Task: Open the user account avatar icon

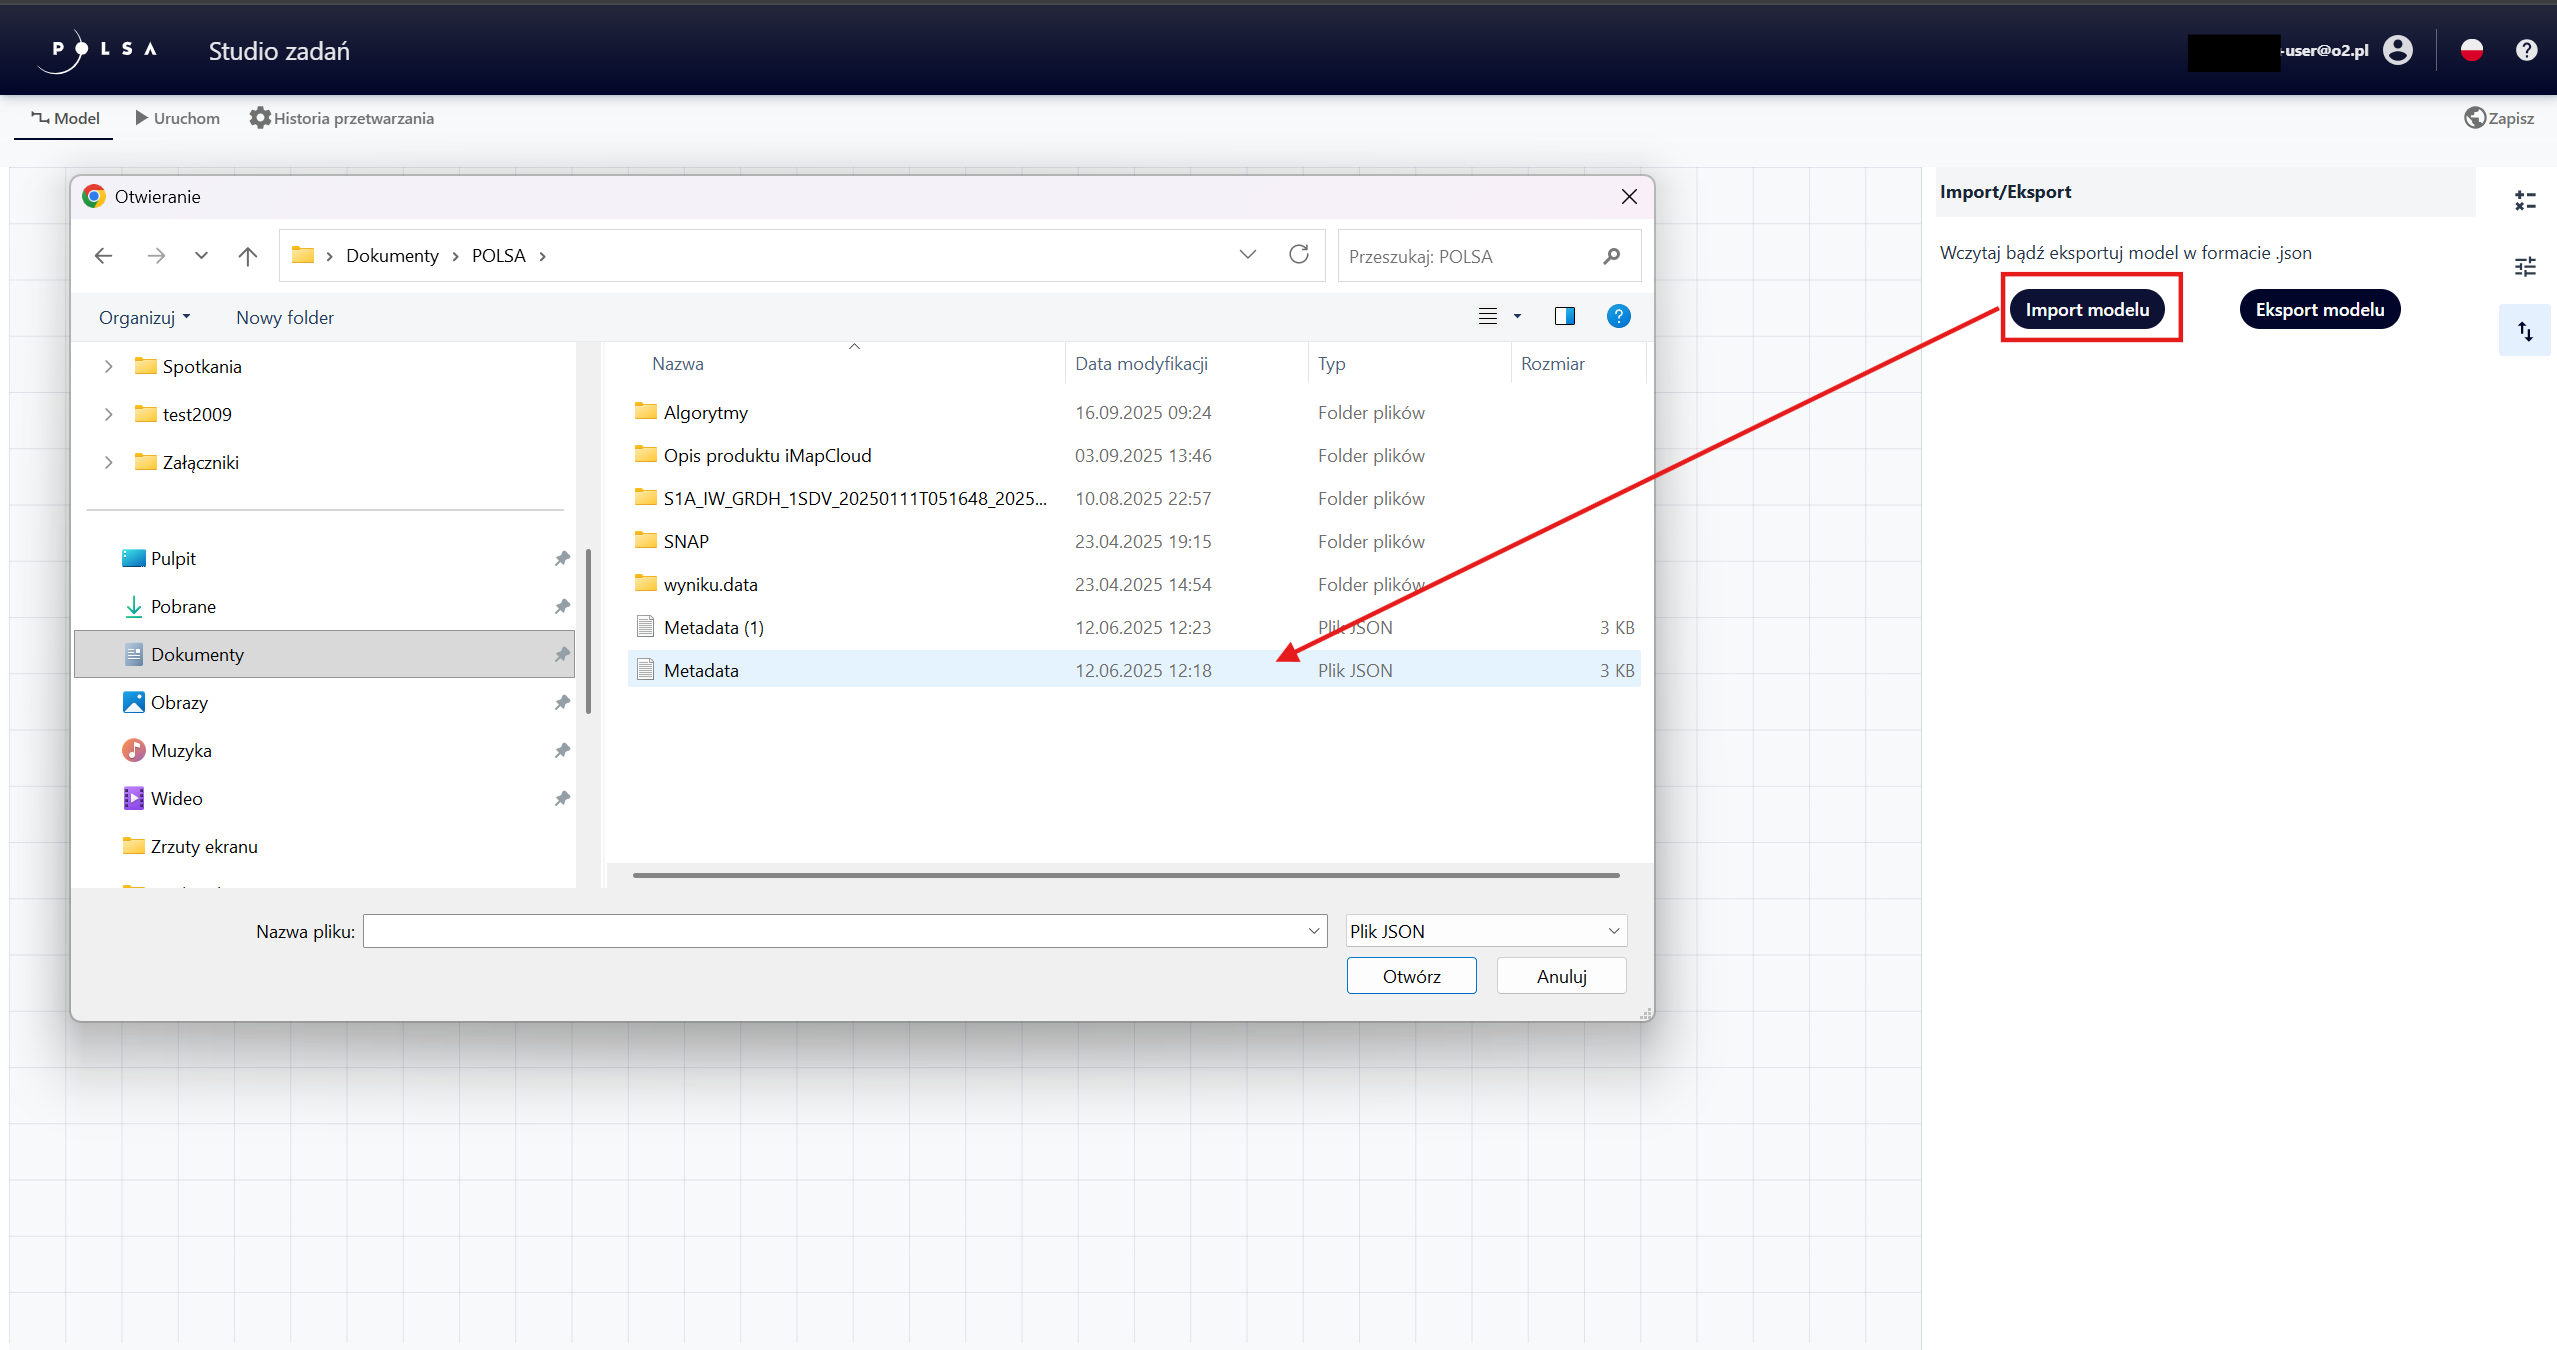Action: coord(2398,50)
